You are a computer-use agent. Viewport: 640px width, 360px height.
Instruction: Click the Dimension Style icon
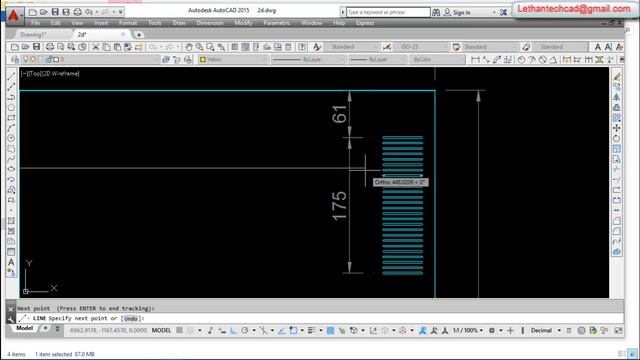click(387, 47)
